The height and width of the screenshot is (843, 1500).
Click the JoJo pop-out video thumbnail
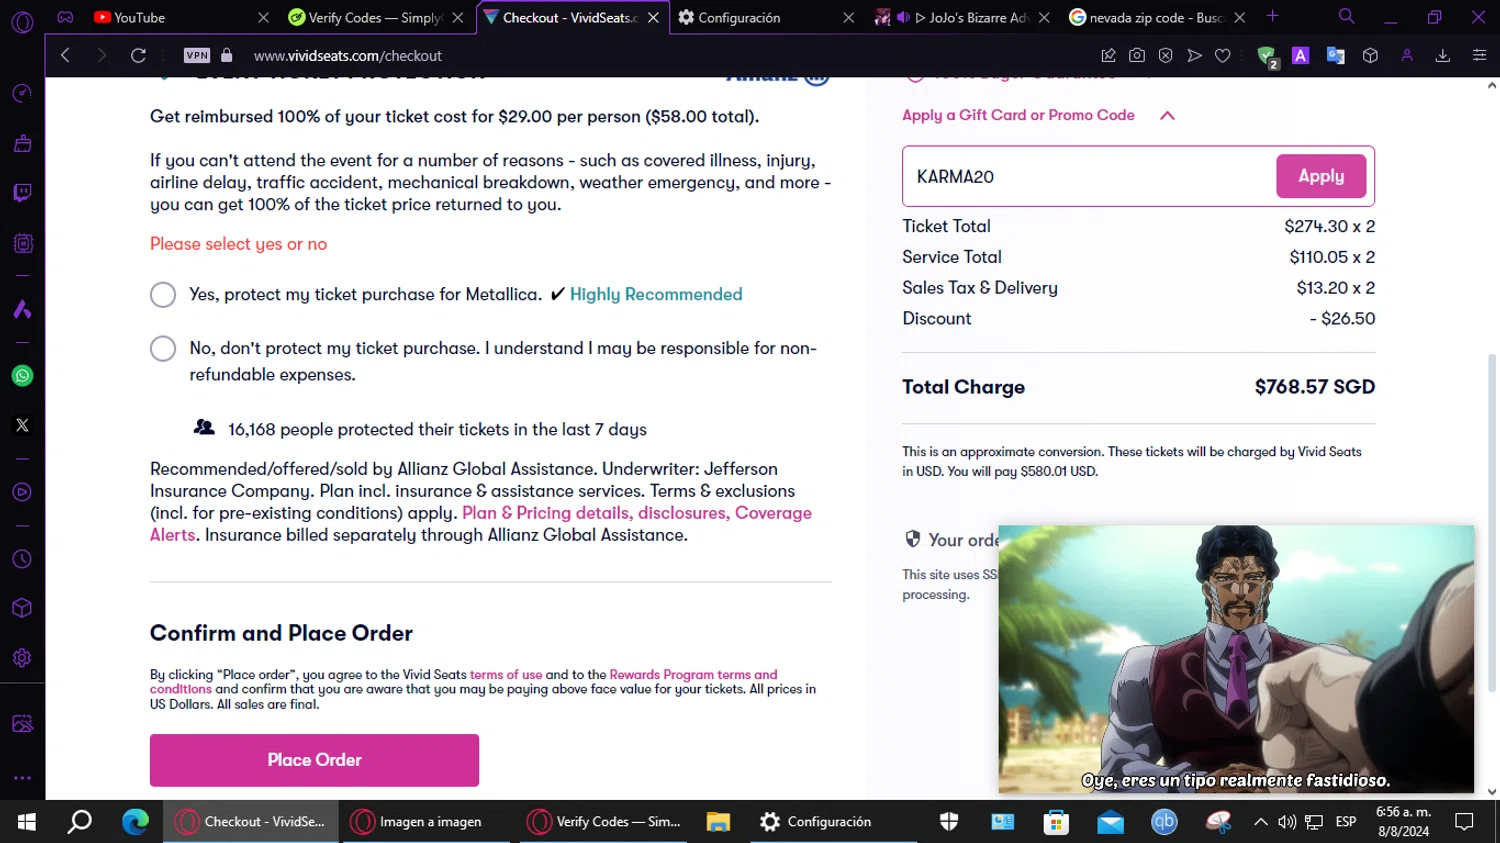point(1236,659)
